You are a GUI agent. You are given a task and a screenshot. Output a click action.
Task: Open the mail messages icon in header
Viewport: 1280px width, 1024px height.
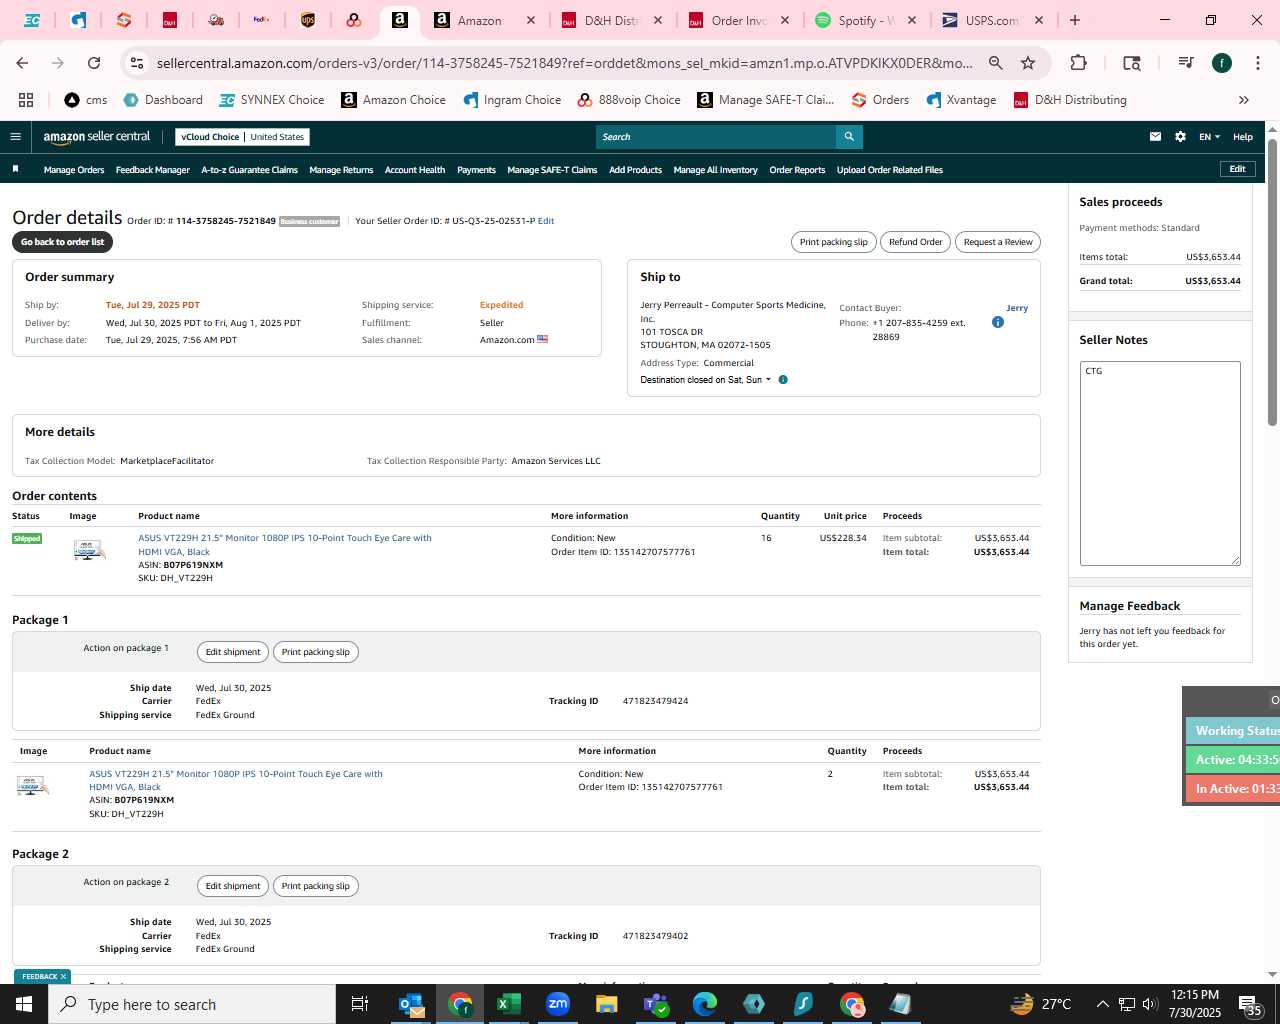(1155, 137)
